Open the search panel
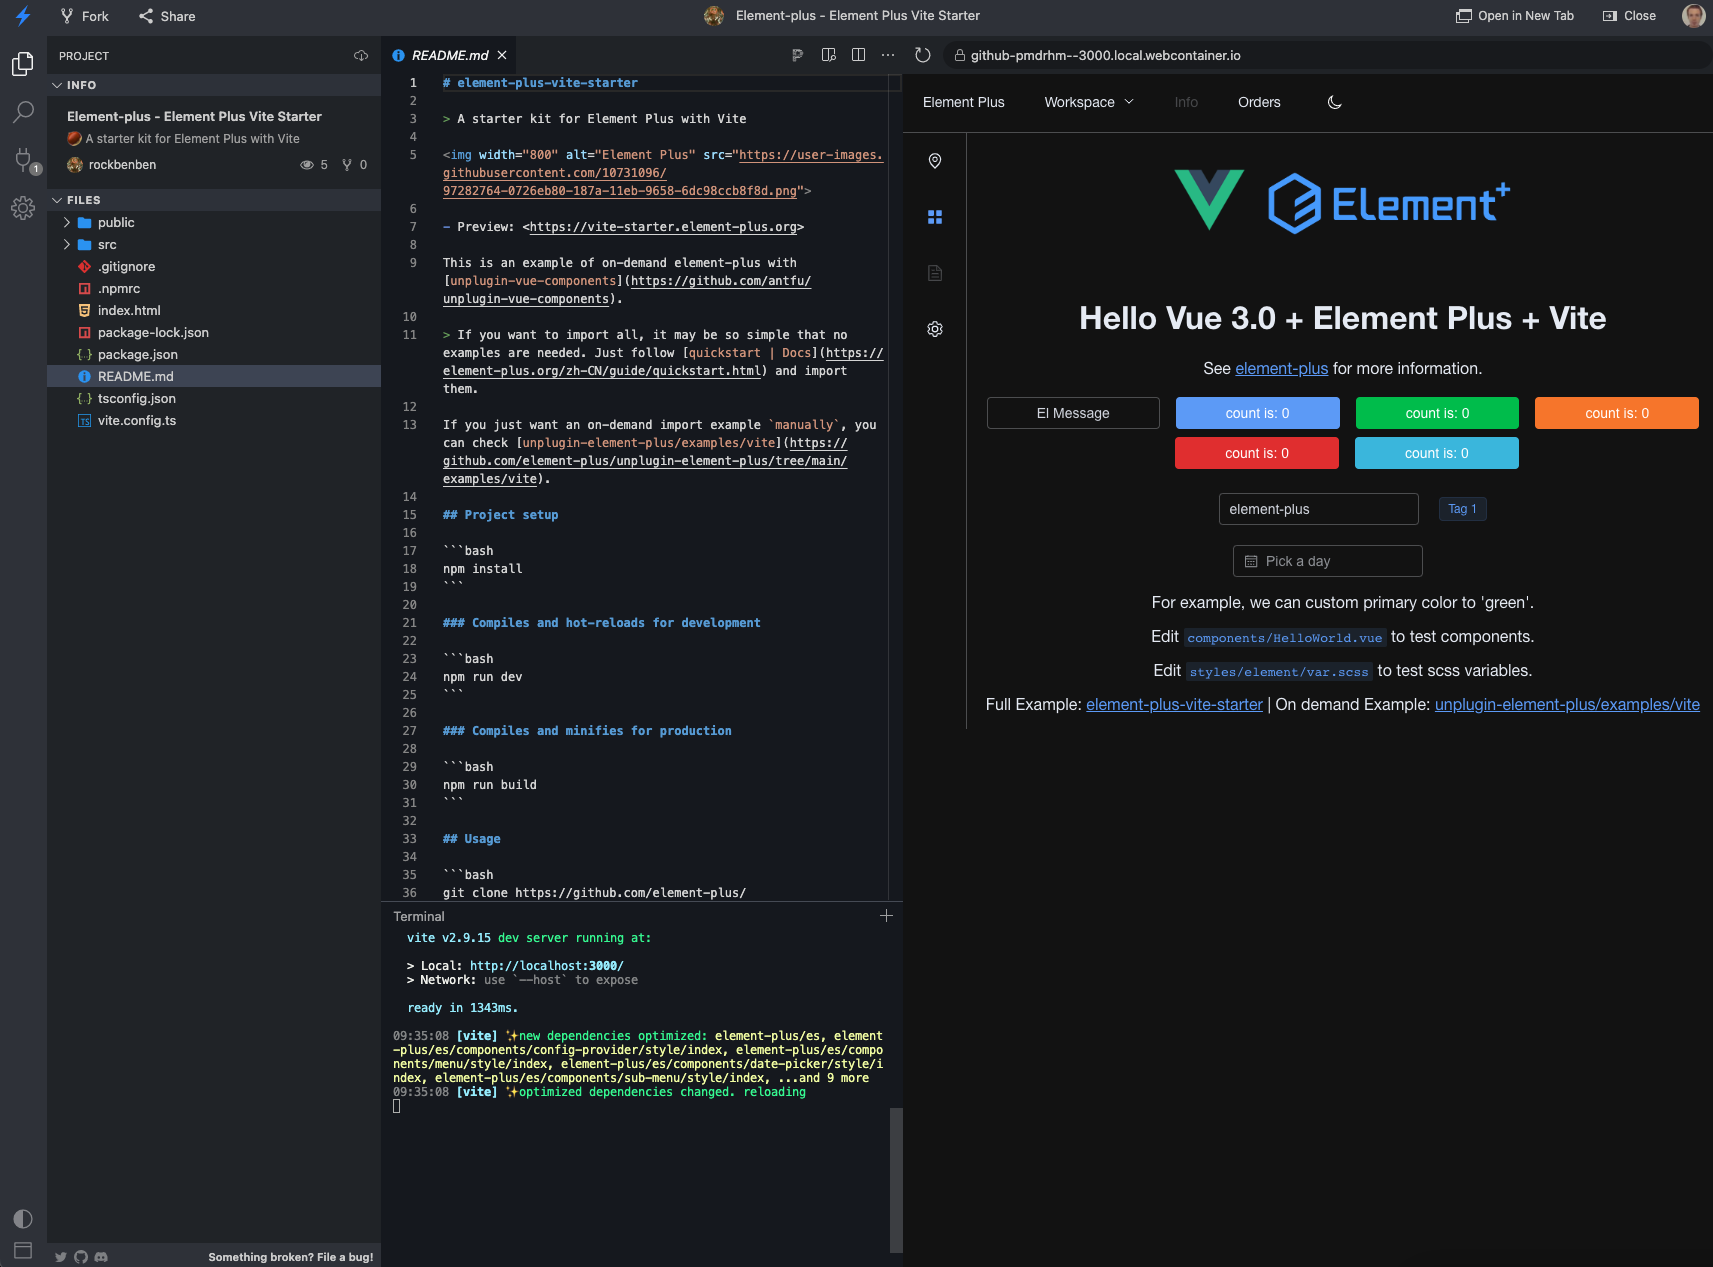This screenshot has height=1267, width=1713. click(x=22, y=112)
